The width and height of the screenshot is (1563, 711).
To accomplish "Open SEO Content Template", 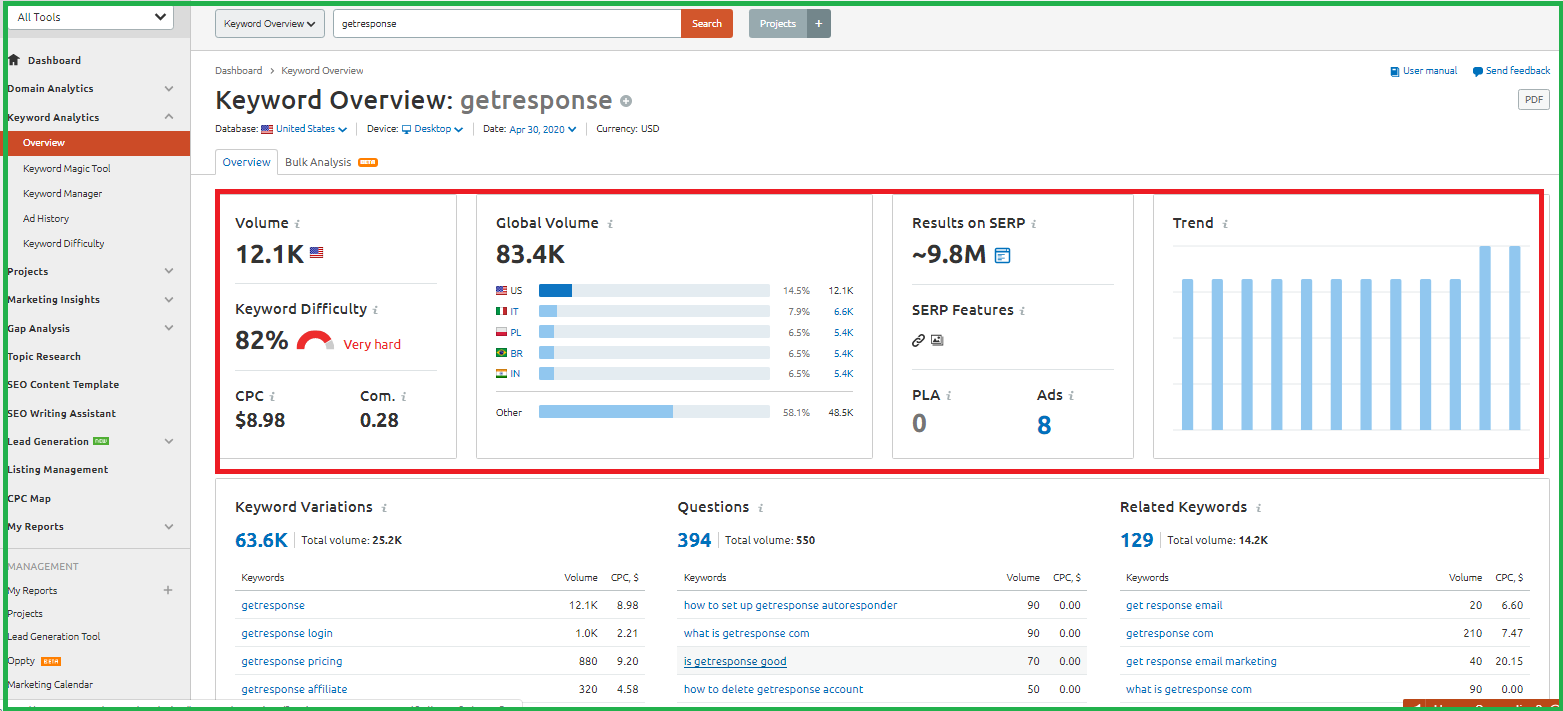I will [63, 384].
